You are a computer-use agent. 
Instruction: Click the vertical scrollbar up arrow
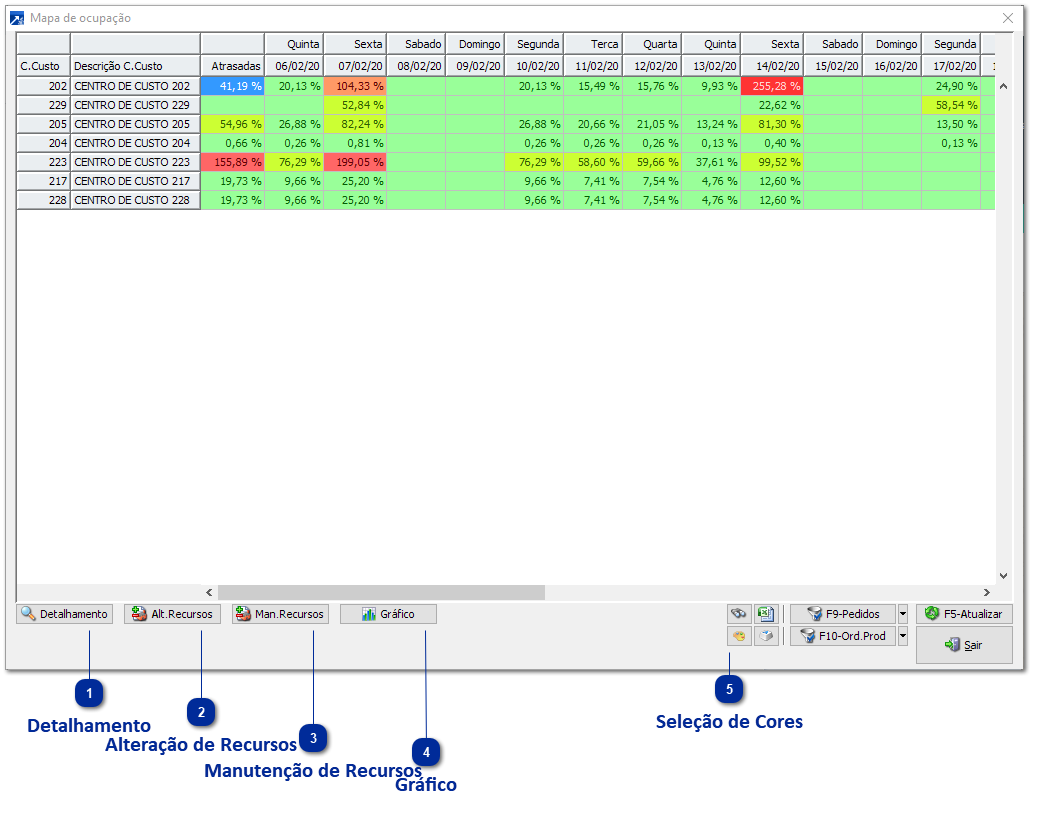coord(1003,87)
